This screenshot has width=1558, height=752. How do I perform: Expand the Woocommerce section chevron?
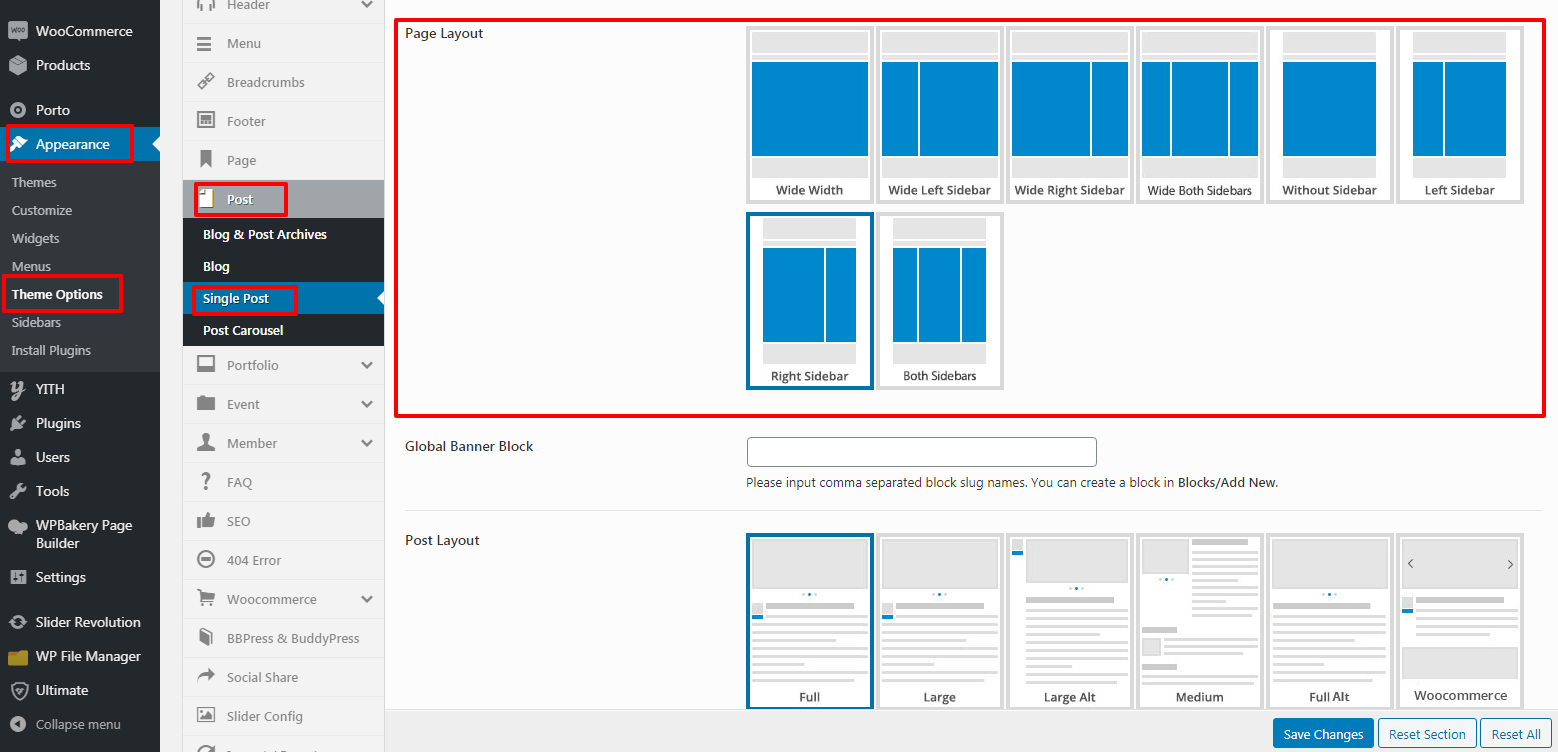(x=367, y=600)
